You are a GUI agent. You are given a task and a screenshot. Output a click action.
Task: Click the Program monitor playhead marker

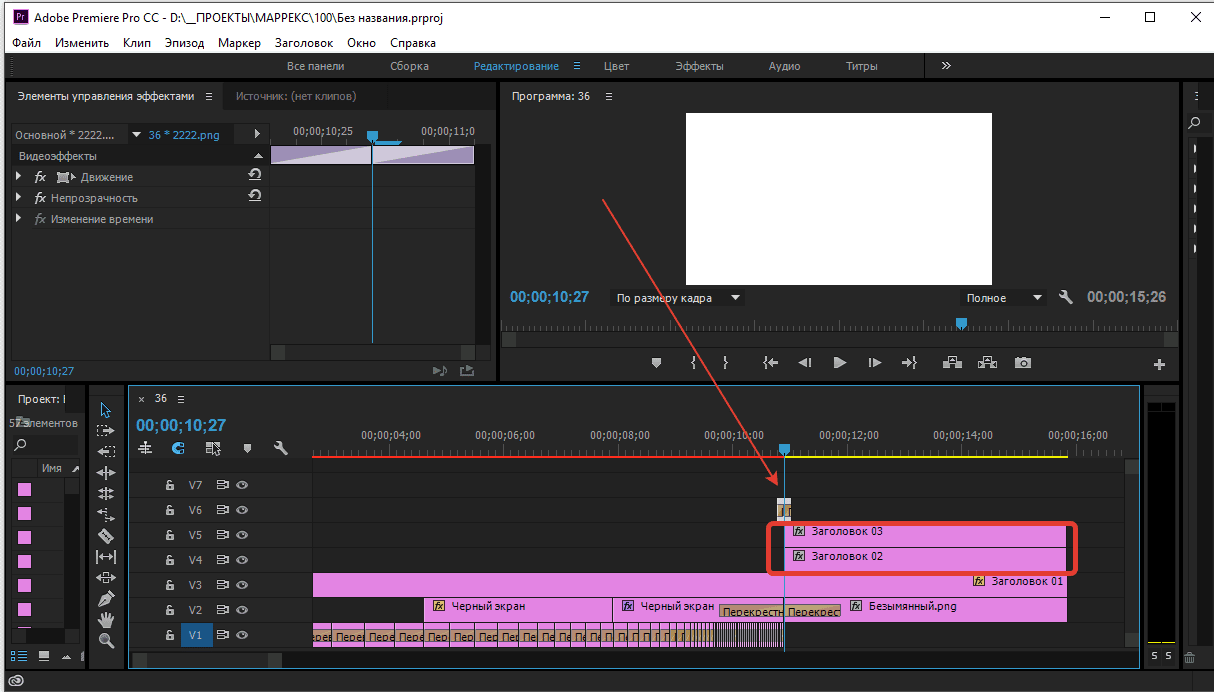[x=961, y=323]
